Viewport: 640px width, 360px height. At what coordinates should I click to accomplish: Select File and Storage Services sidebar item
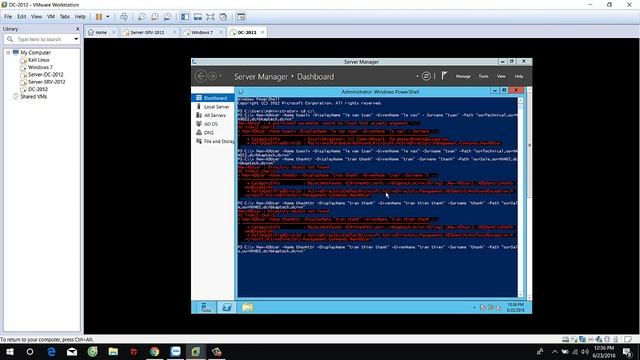coord(213,141)
